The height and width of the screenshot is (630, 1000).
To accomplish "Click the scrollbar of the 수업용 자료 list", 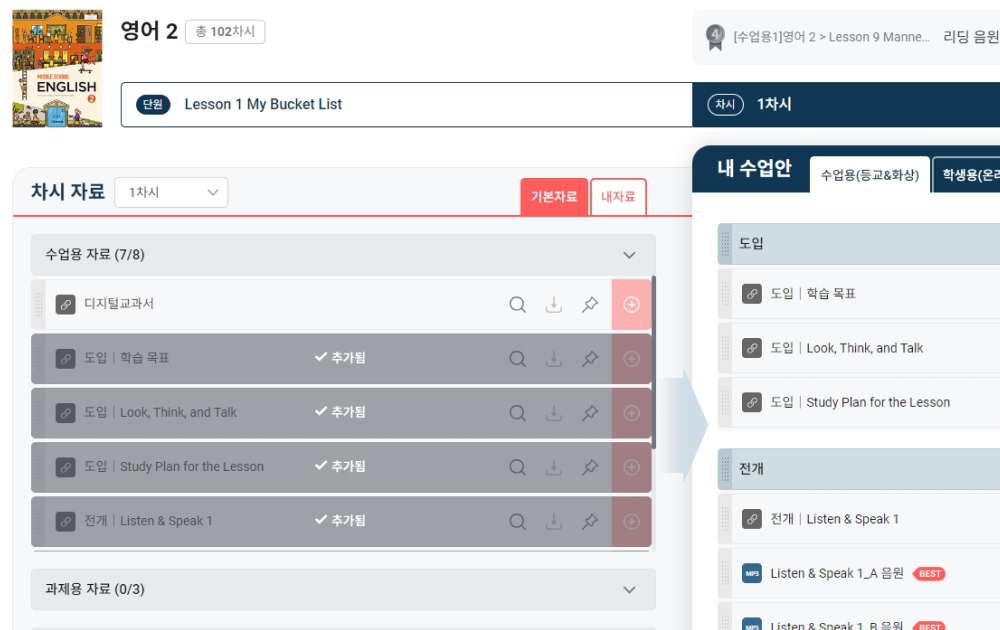I will [654, 362].
